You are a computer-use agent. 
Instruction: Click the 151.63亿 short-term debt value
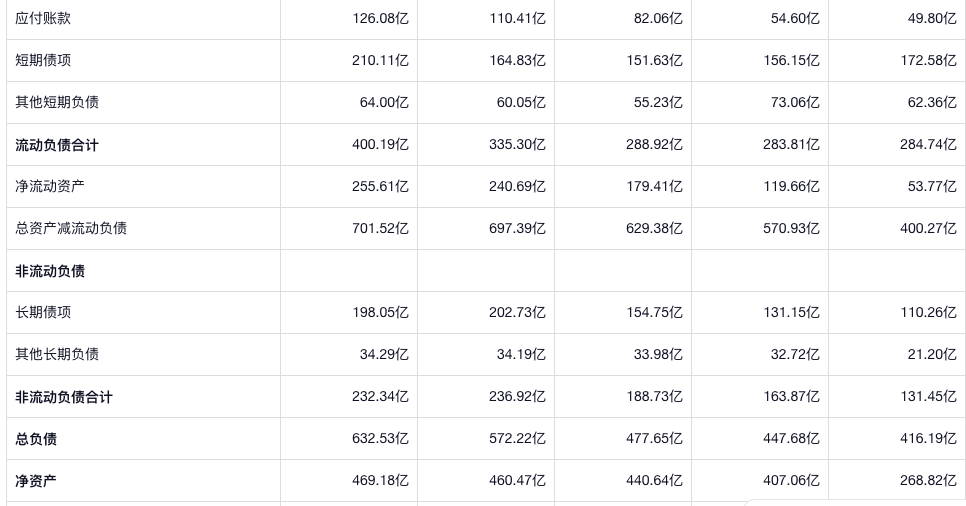[654, 60]
